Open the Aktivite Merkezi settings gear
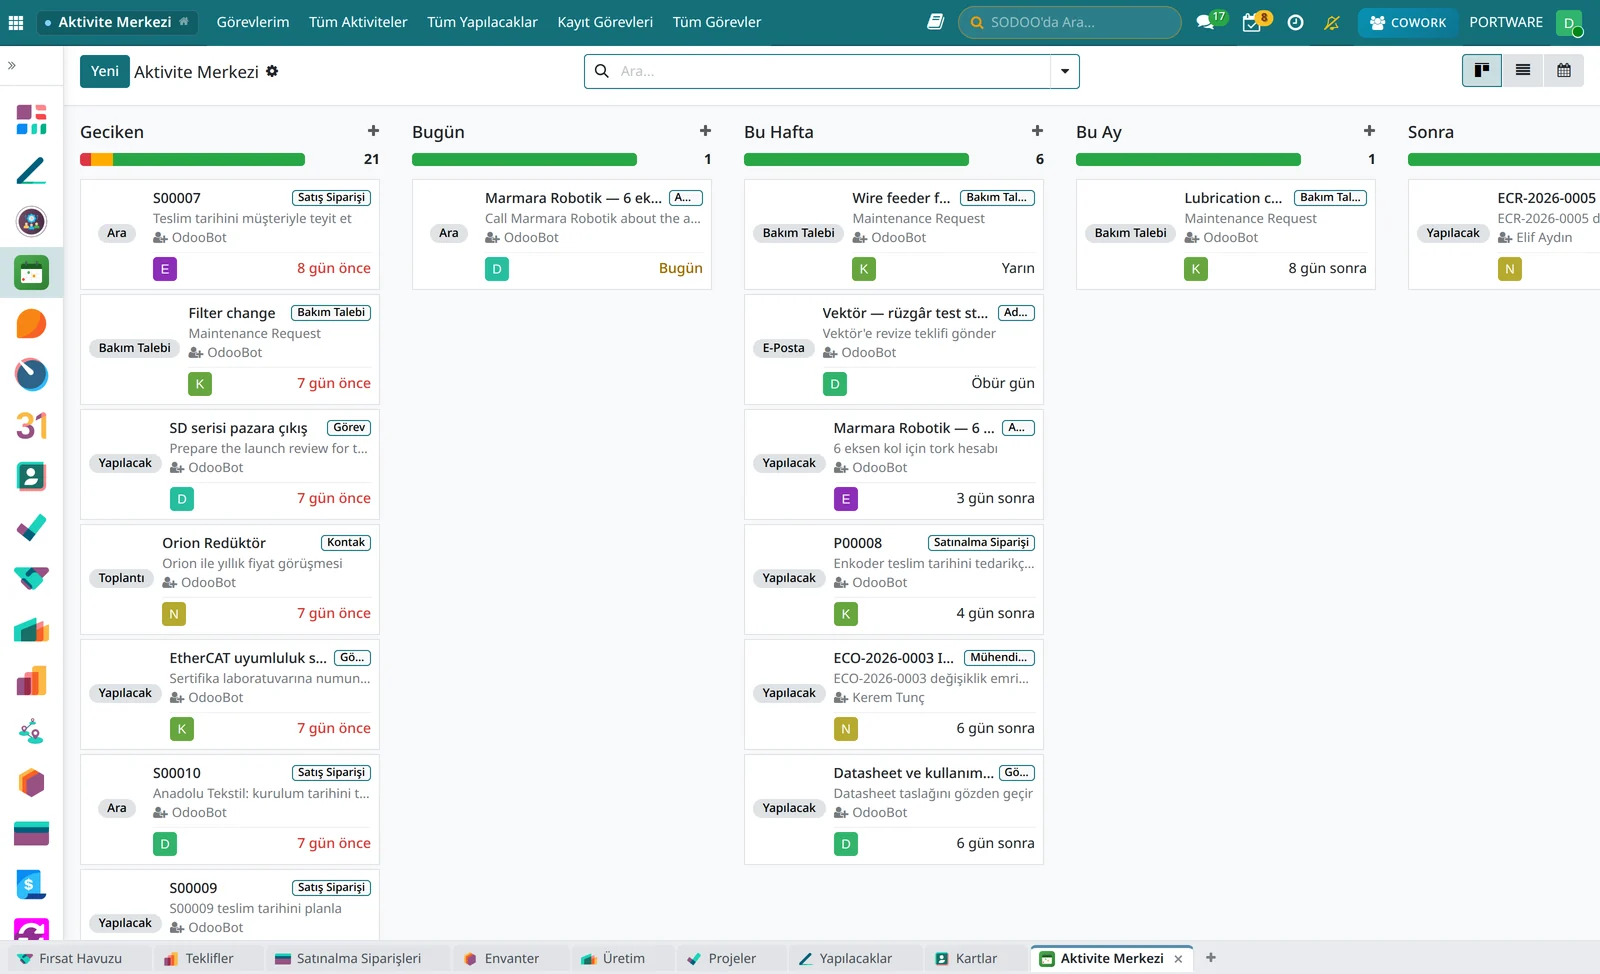This screenshot has width=1600, height=974. (x=272, y=71)
